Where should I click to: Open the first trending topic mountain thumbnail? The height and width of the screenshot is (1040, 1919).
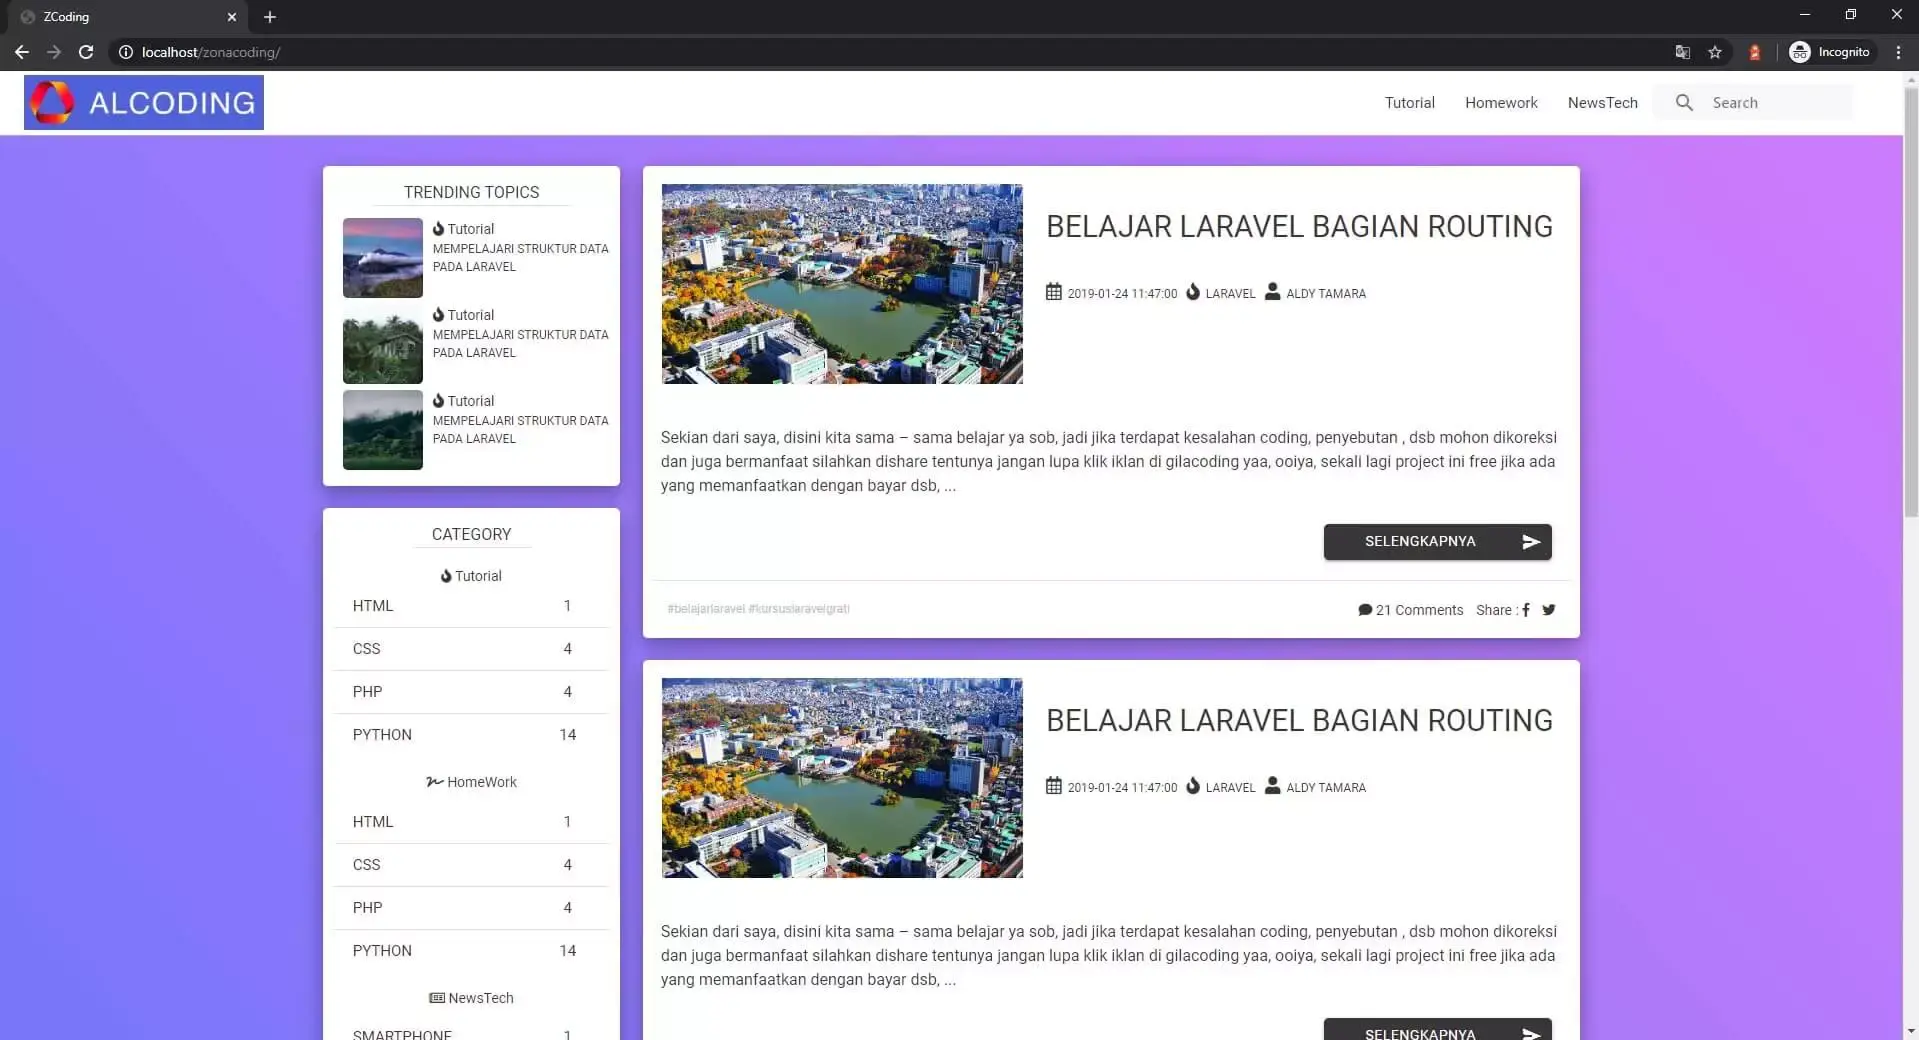(x=383, y=258)
